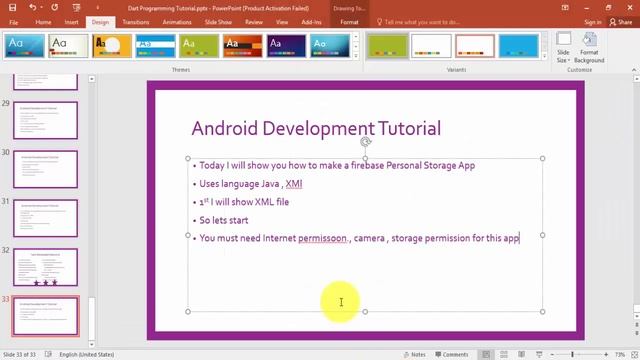Apply the dark orange theme thumbnail

point(243,46)
